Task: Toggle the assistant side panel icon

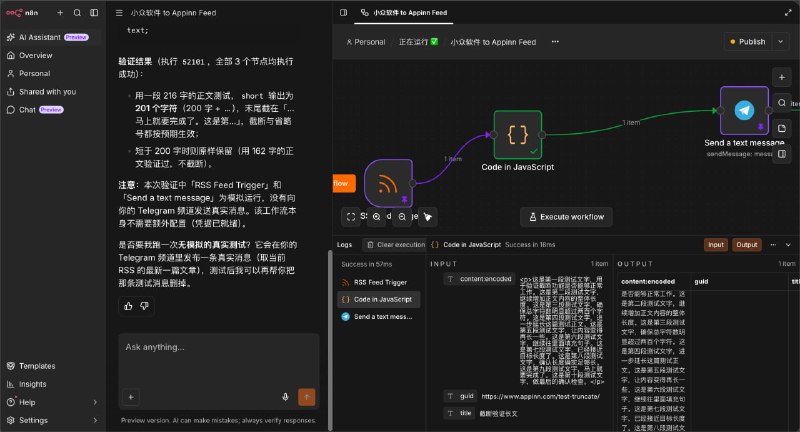Action: click(x=343, y=12)
